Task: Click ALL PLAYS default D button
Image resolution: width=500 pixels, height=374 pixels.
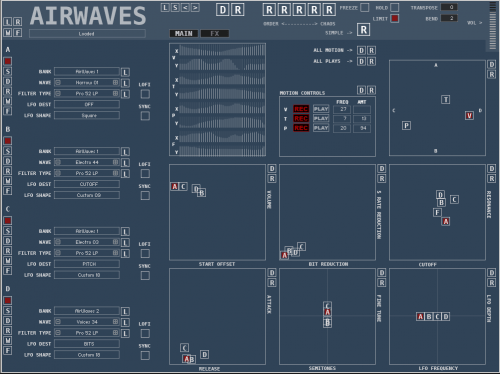Action: [361, 61]
